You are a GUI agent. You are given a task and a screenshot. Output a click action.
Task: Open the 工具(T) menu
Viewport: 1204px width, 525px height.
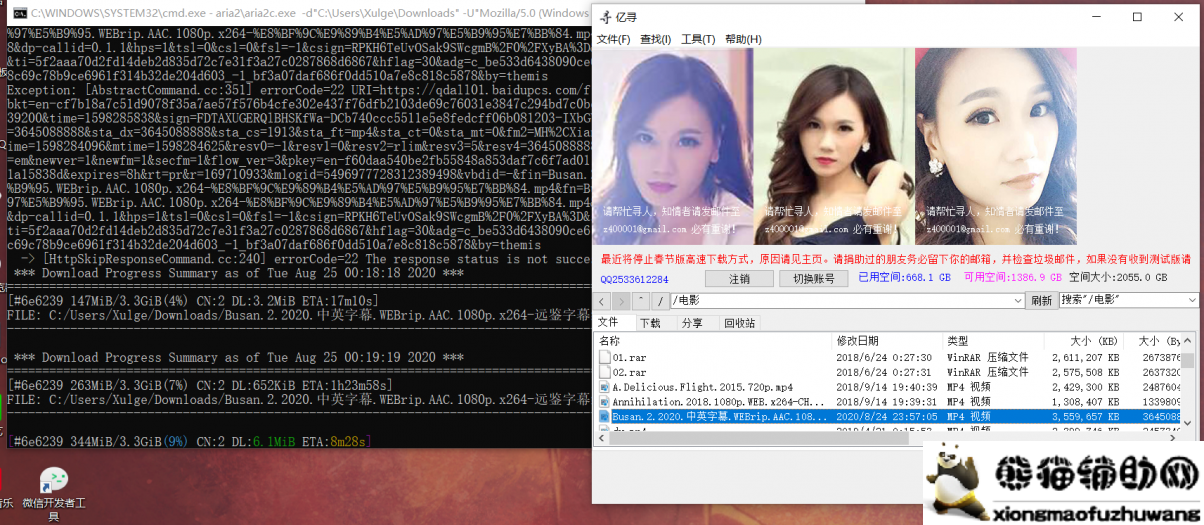pos(698,40)
